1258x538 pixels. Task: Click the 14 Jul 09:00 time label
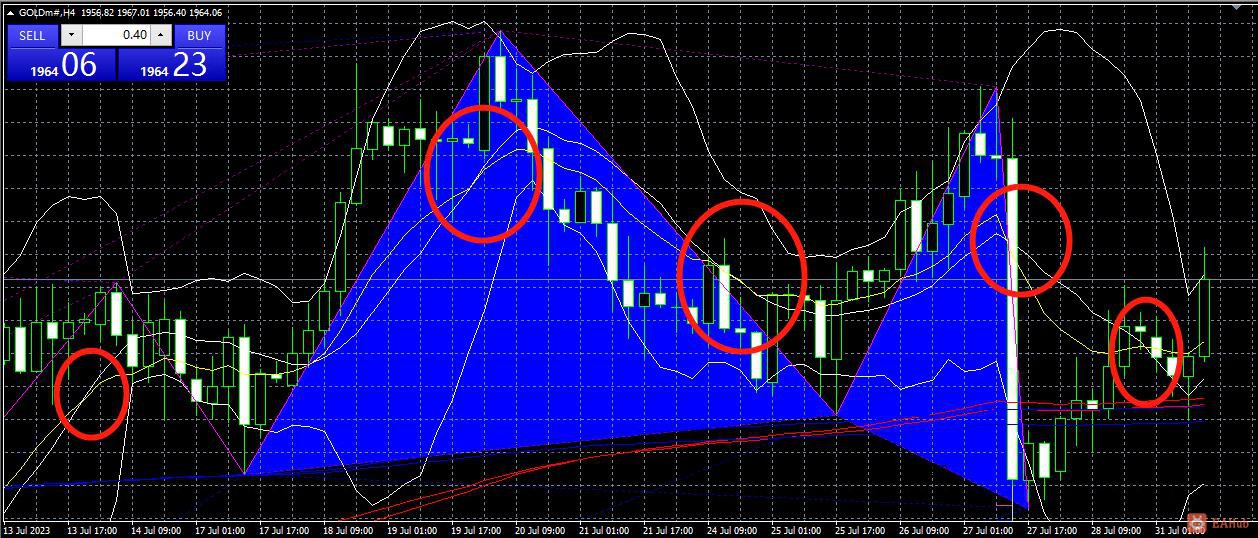tap(156, 531)
